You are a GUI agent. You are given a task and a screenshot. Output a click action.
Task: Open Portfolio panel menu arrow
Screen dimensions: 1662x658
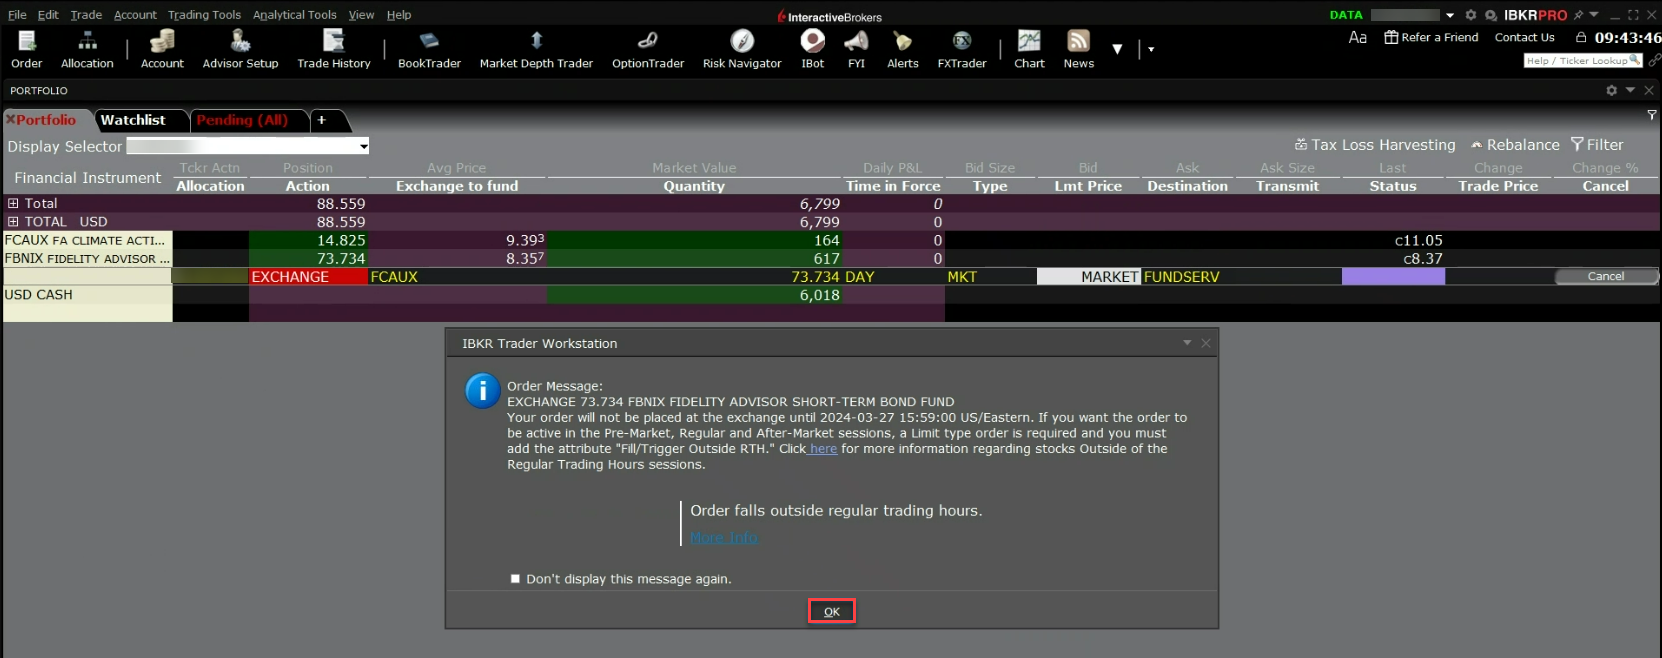click(x=1630, y=90)
